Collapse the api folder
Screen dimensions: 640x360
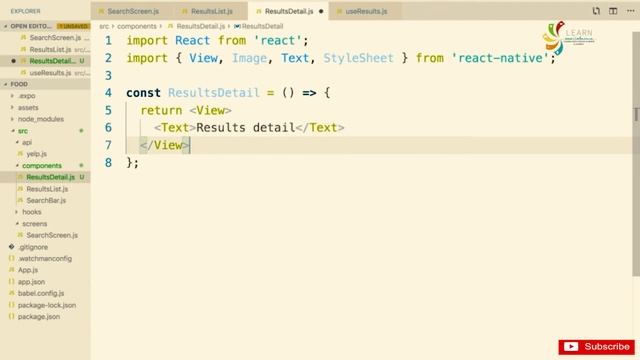click(27, 142)
